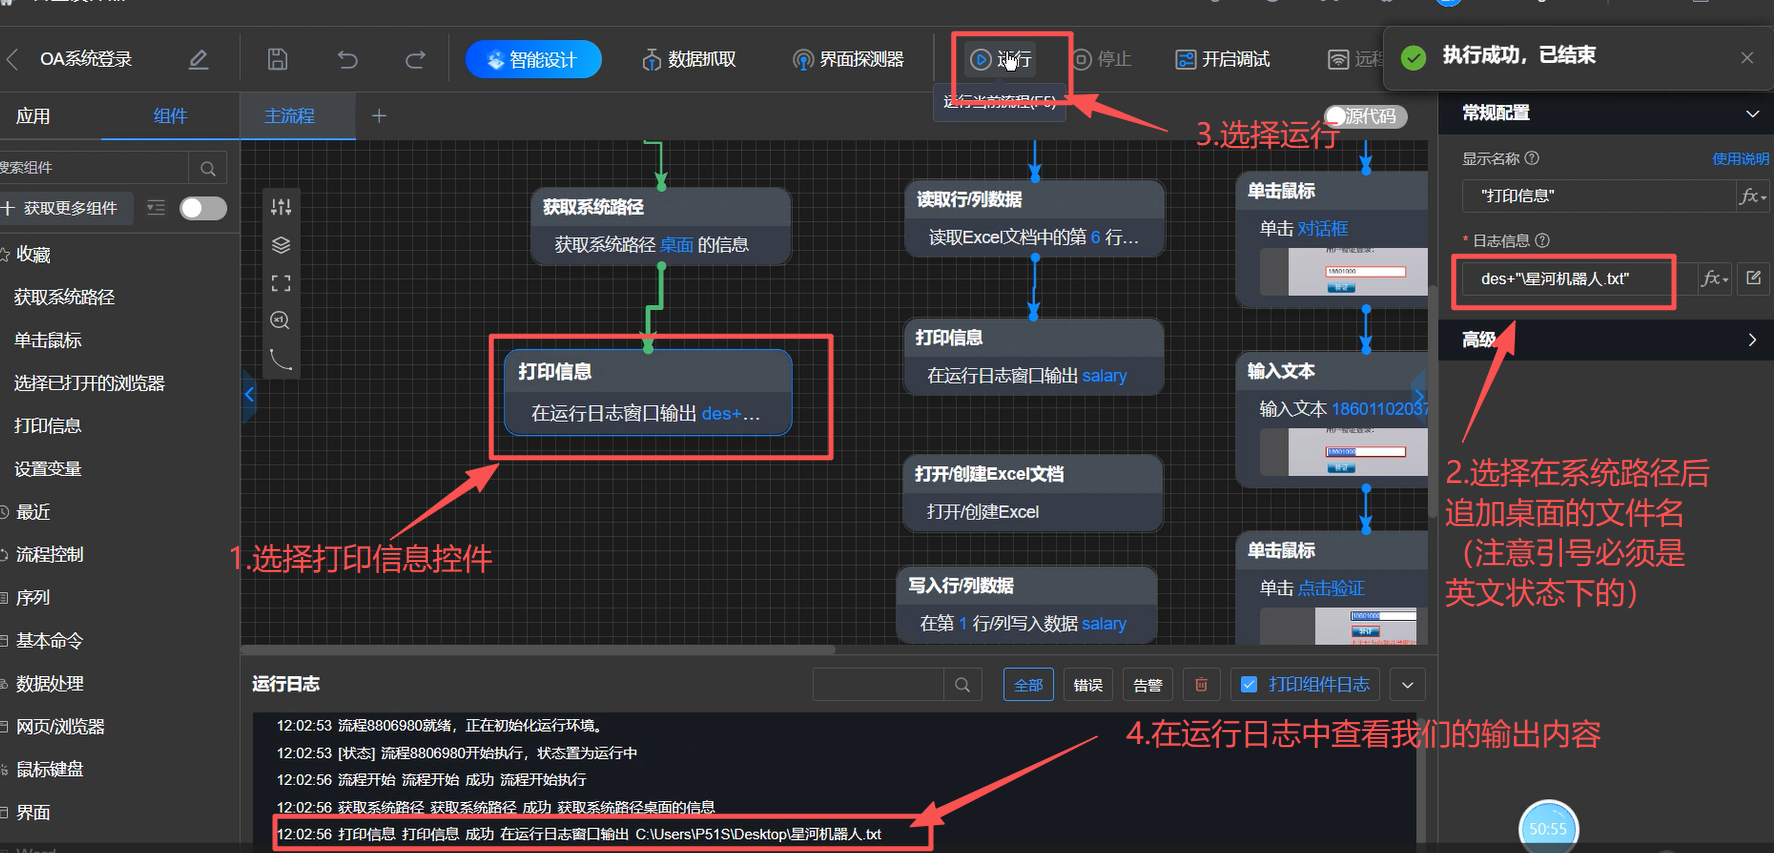Viewport: 1774px width, 853px height.
Task: Click the run log search magnifier icon
Action: click(x=962, y=685)
